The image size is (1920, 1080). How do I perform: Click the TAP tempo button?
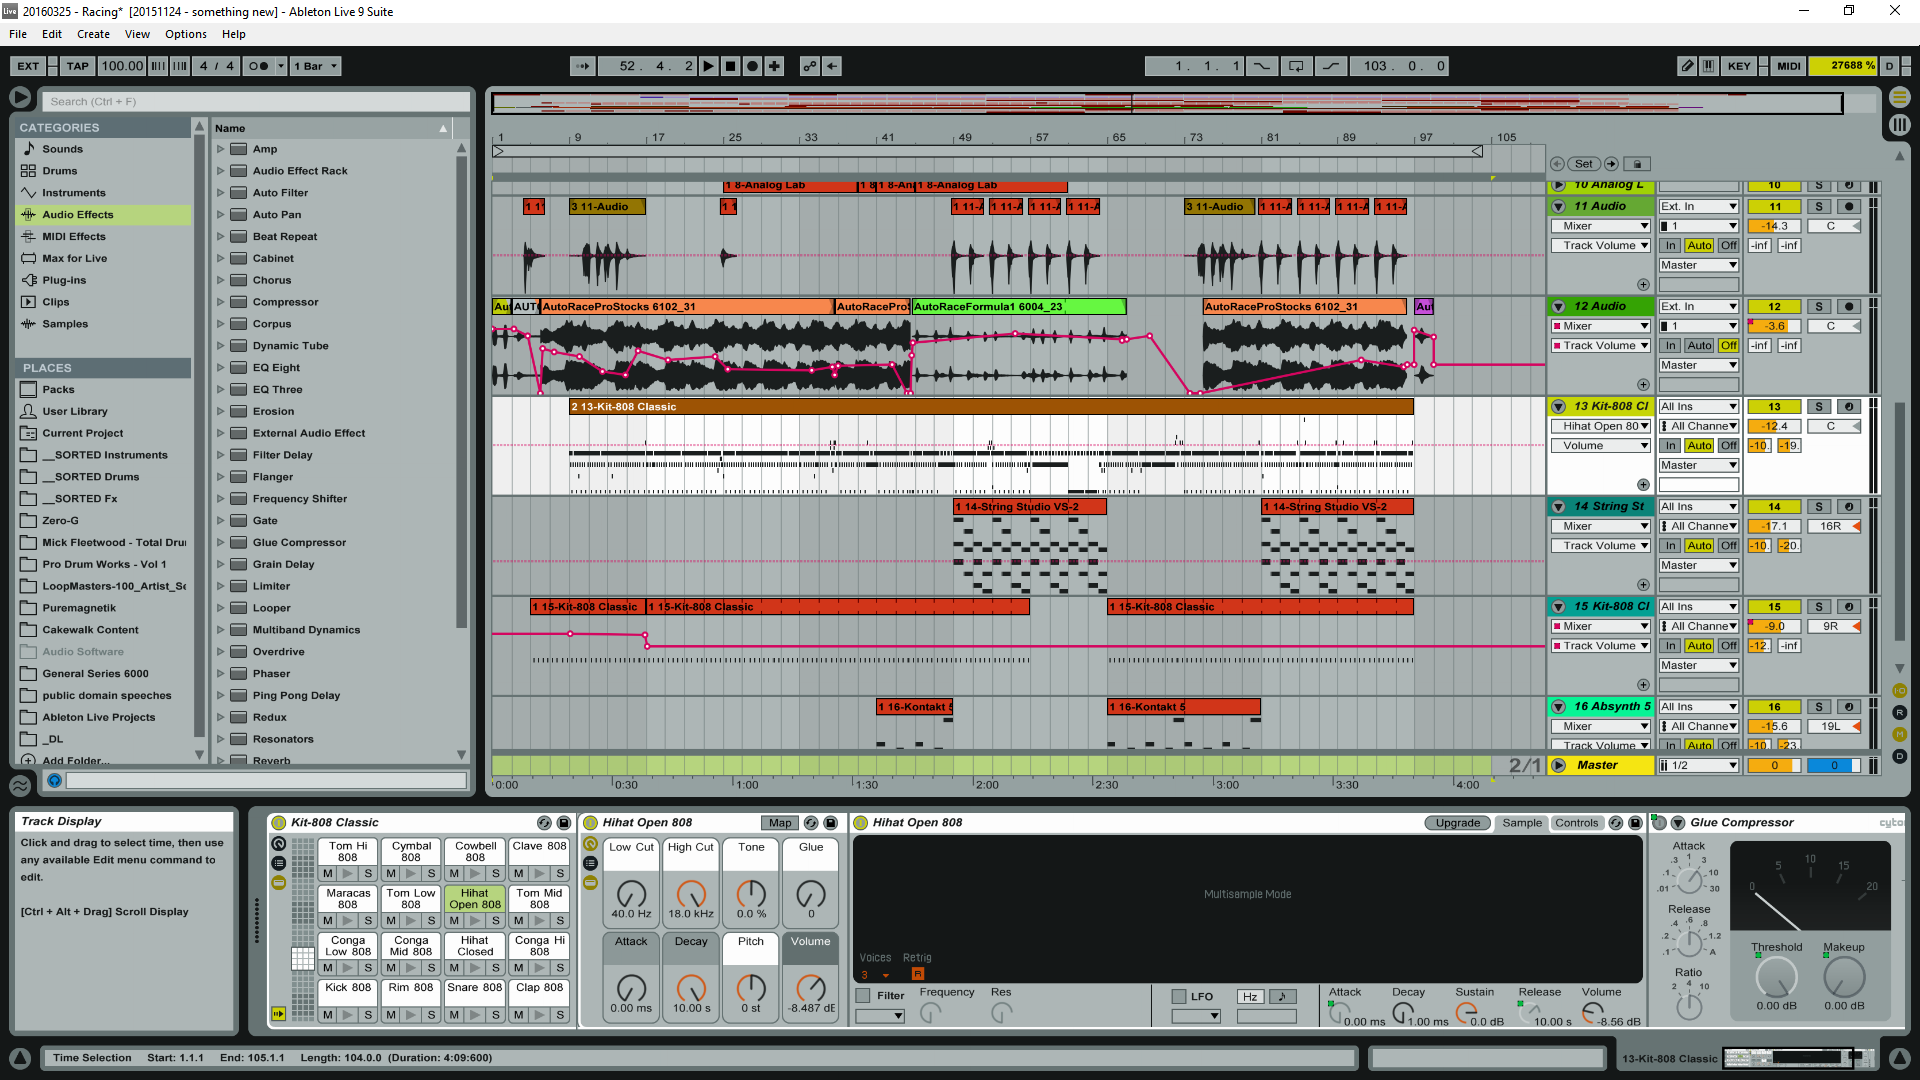(x=77, y=66)
